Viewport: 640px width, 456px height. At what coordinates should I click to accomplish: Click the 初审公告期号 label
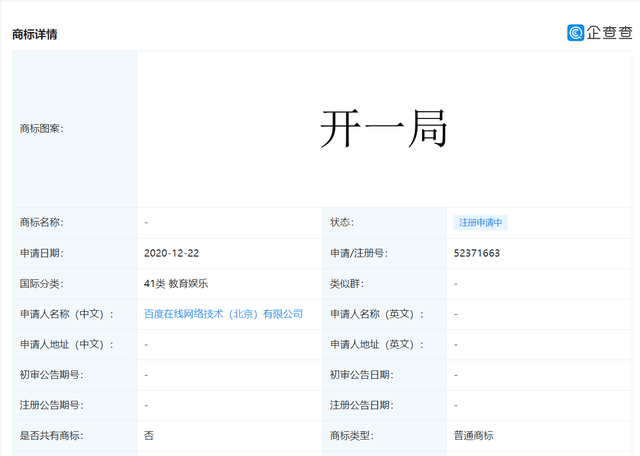(51, 375)
